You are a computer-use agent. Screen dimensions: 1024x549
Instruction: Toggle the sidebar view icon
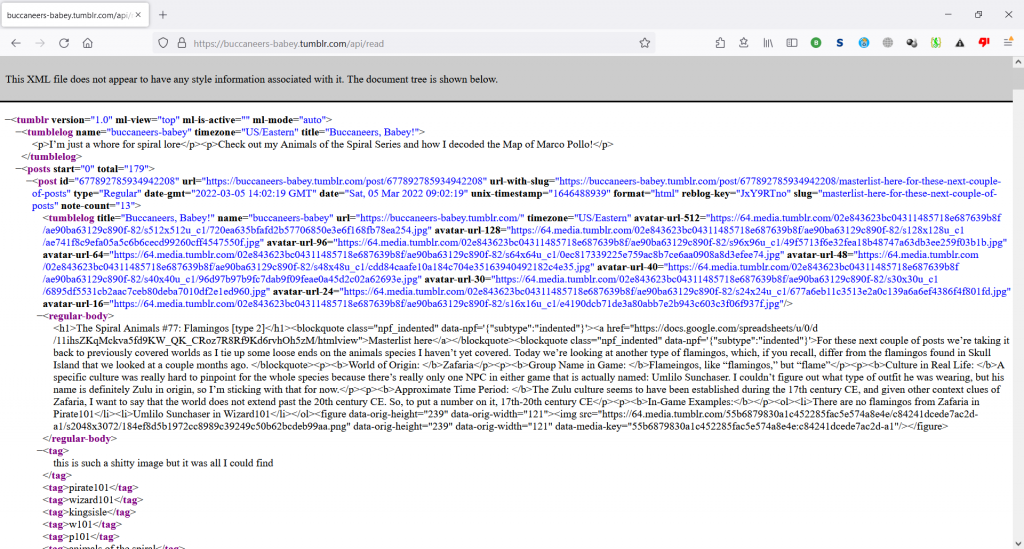coord(792,43)
